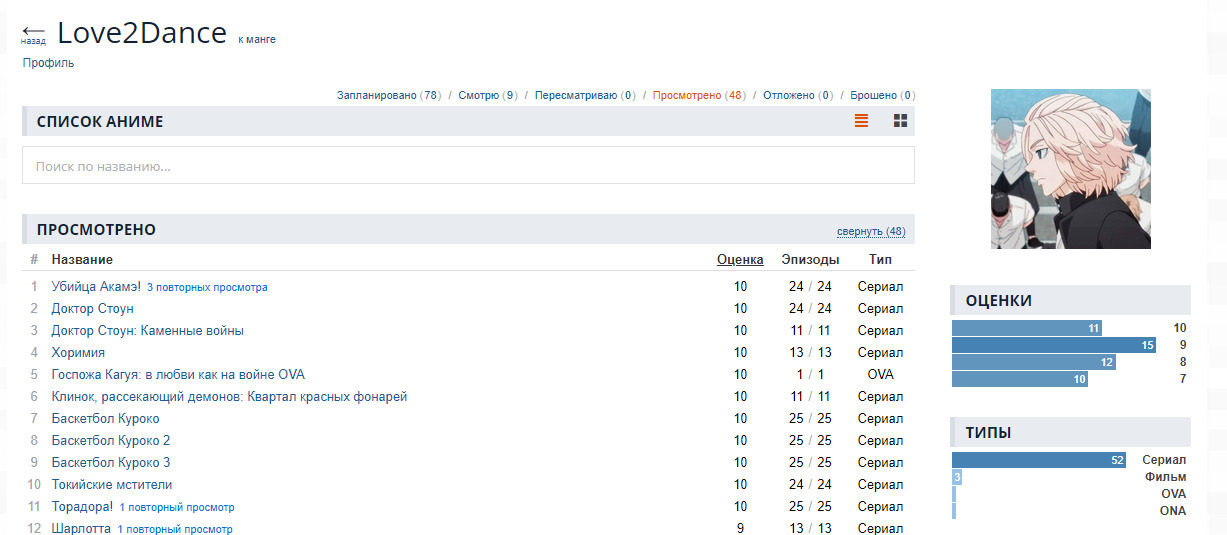Viewport: 1227px width, 535px height.
Task: Collapse the Просмотрено list
Action: 870,232
